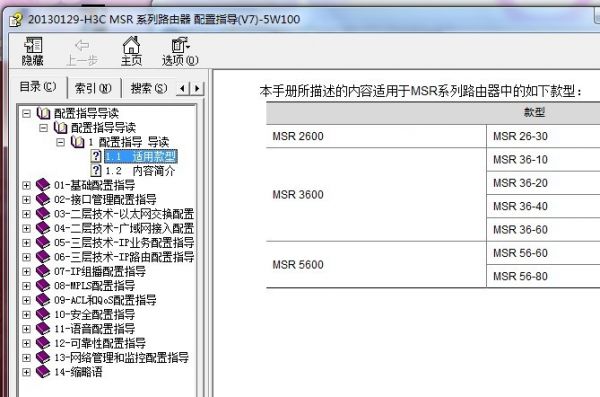Click the open book icon of top 配置指导导读
This screenshot has height=397, width=600.
click(43, 113)
